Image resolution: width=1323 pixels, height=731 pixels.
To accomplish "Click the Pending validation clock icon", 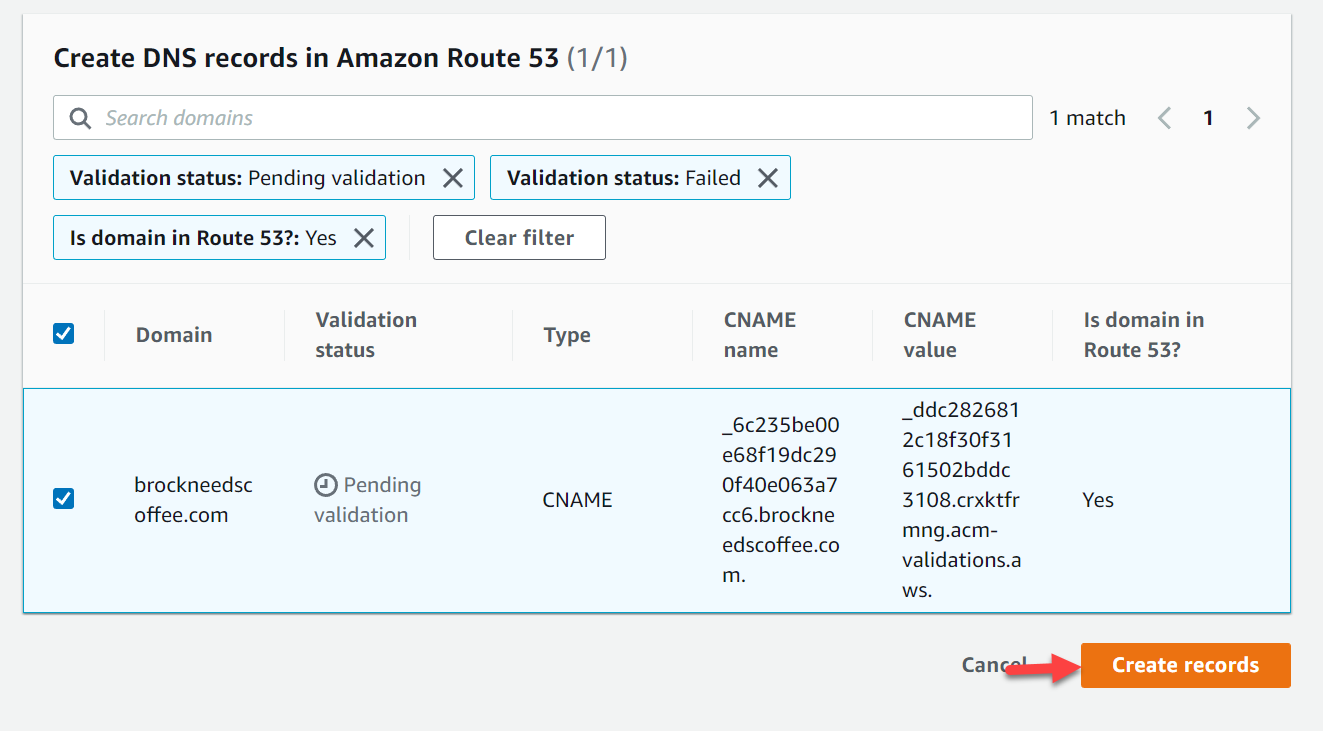I will 326,485.
